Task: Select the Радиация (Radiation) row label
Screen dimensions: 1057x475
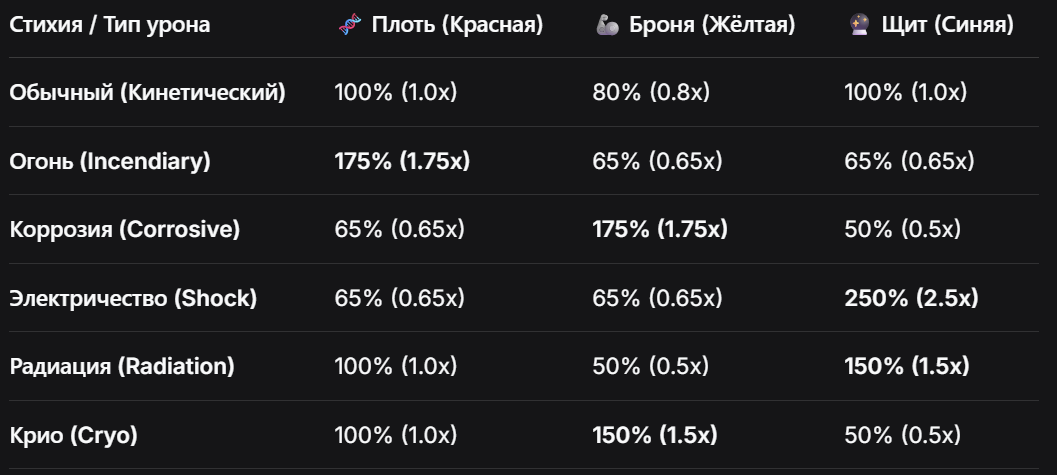Action: coord(122,366)
